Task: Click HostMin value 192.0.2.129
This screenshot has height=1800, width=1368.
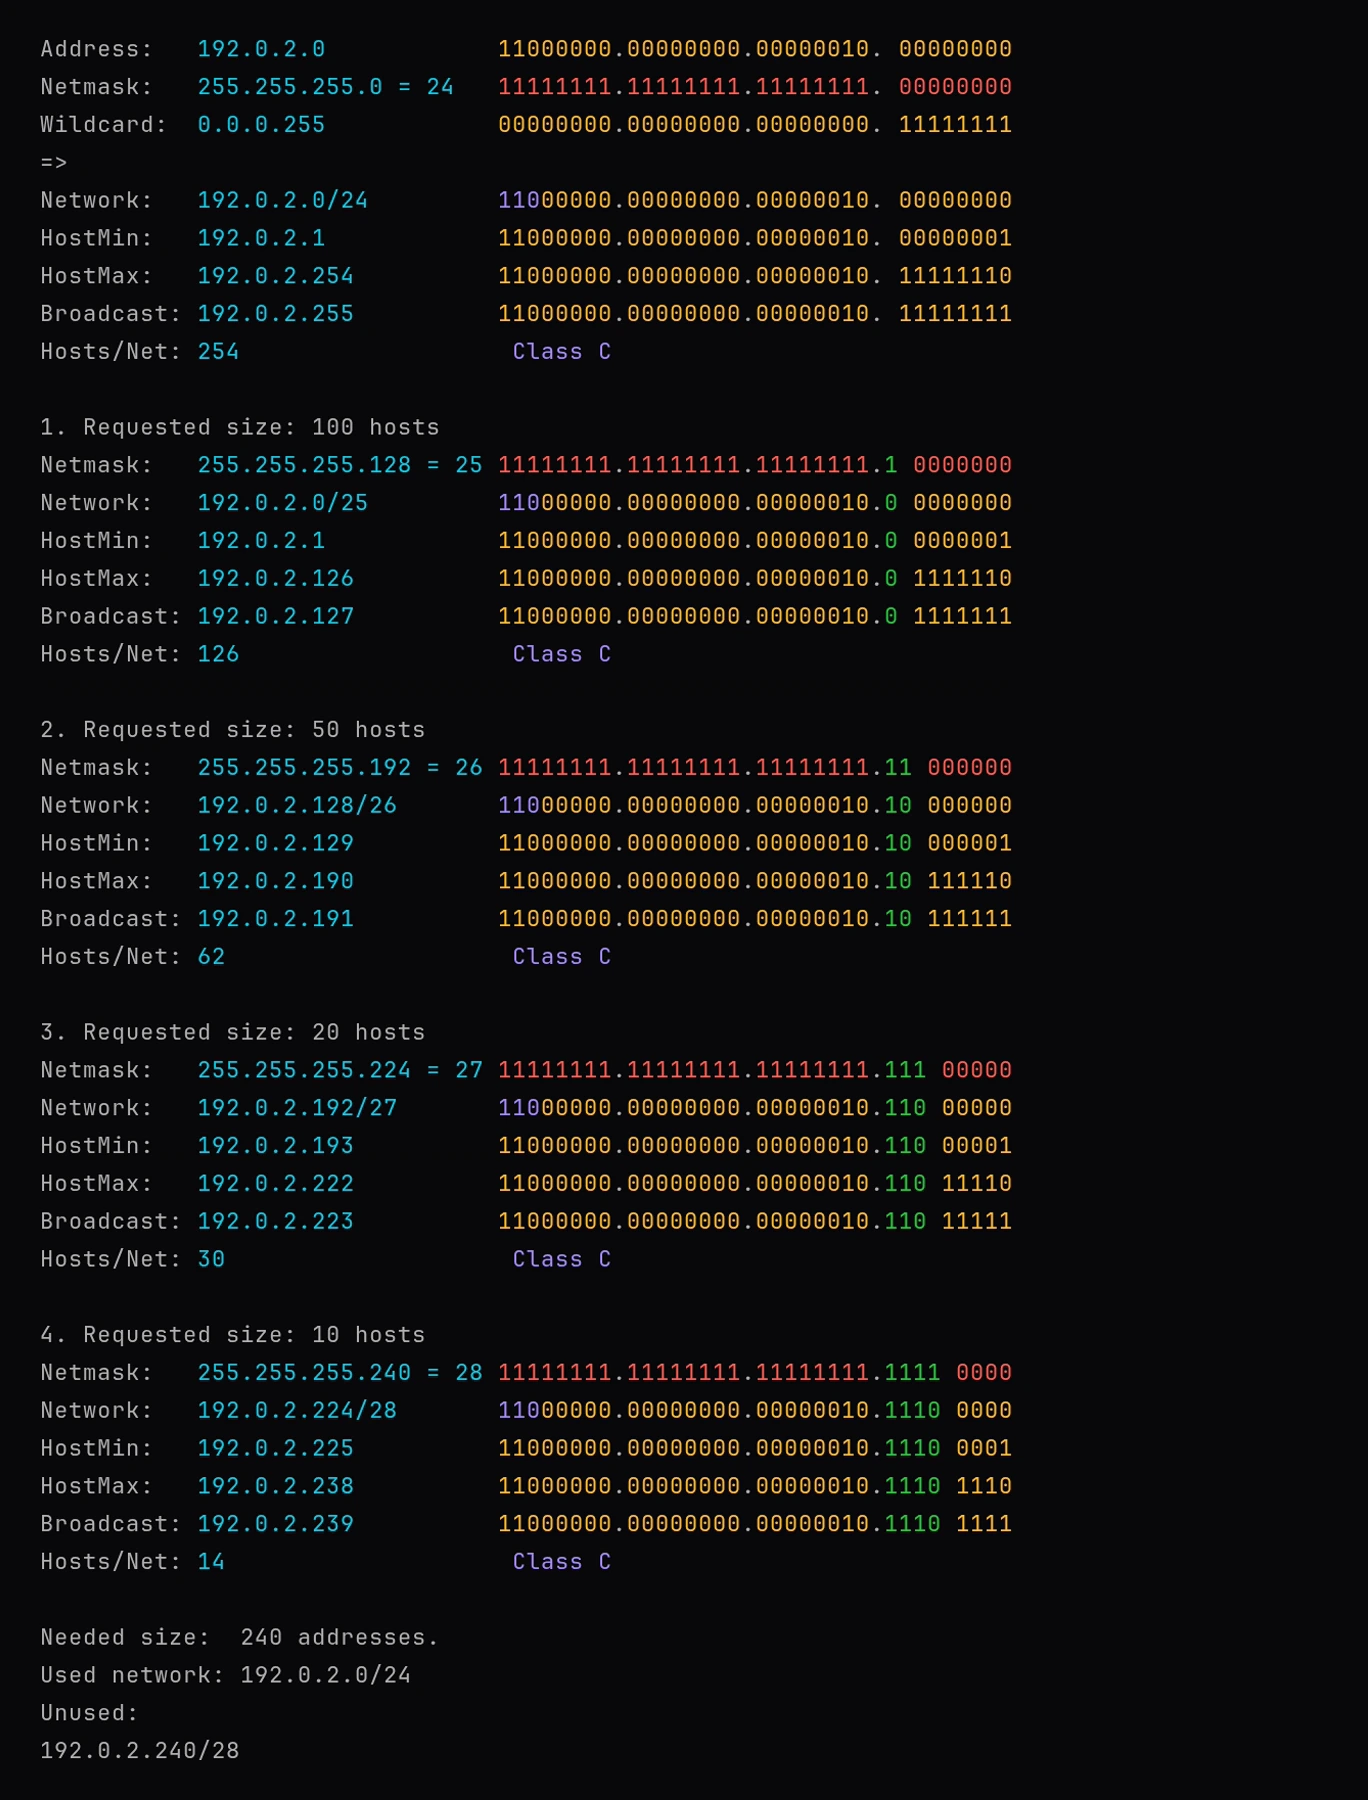Action: 276,843
